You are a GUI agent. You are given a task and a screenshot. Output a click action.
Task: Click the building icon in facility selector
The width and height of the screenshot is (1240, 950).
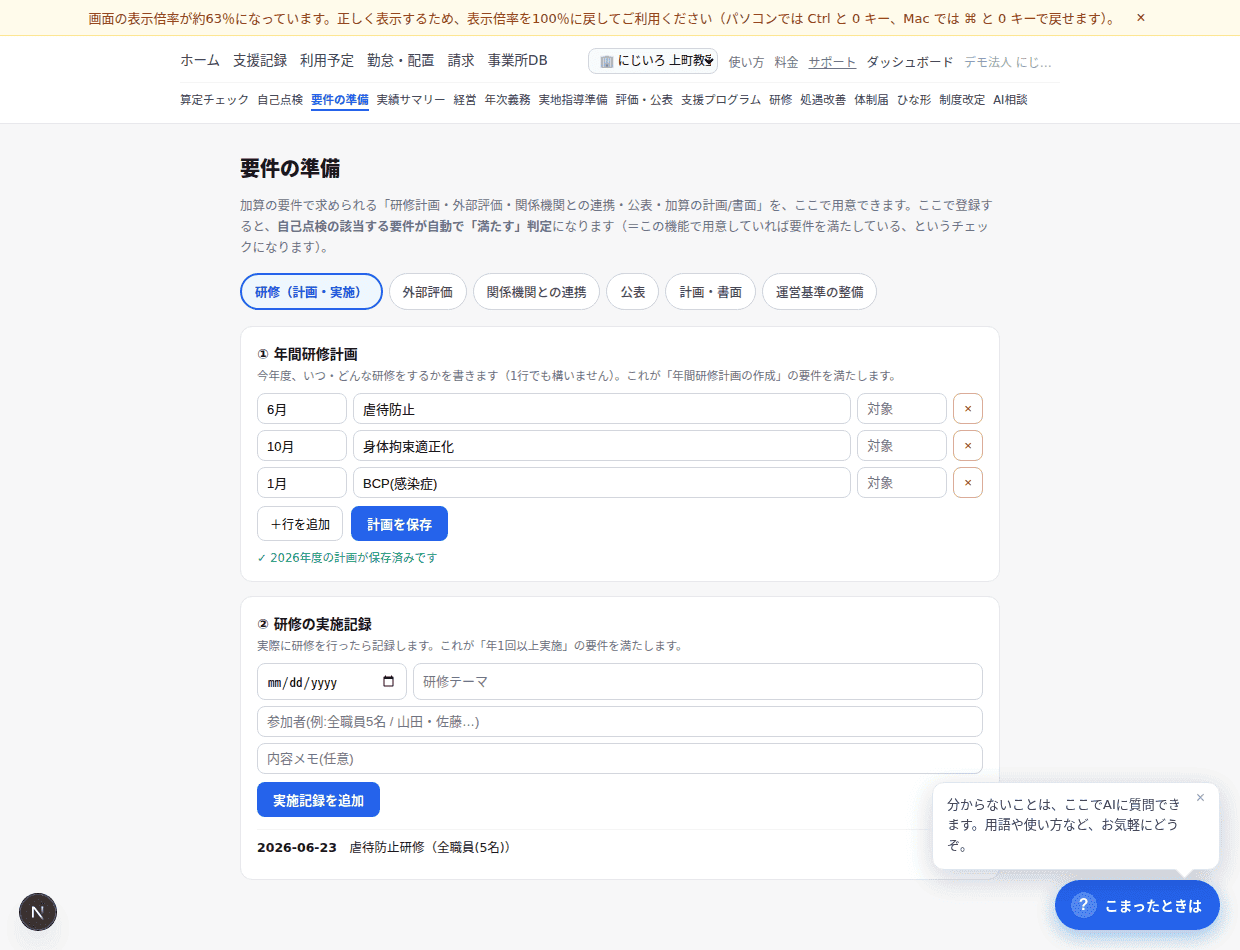(x=606, y=61)
